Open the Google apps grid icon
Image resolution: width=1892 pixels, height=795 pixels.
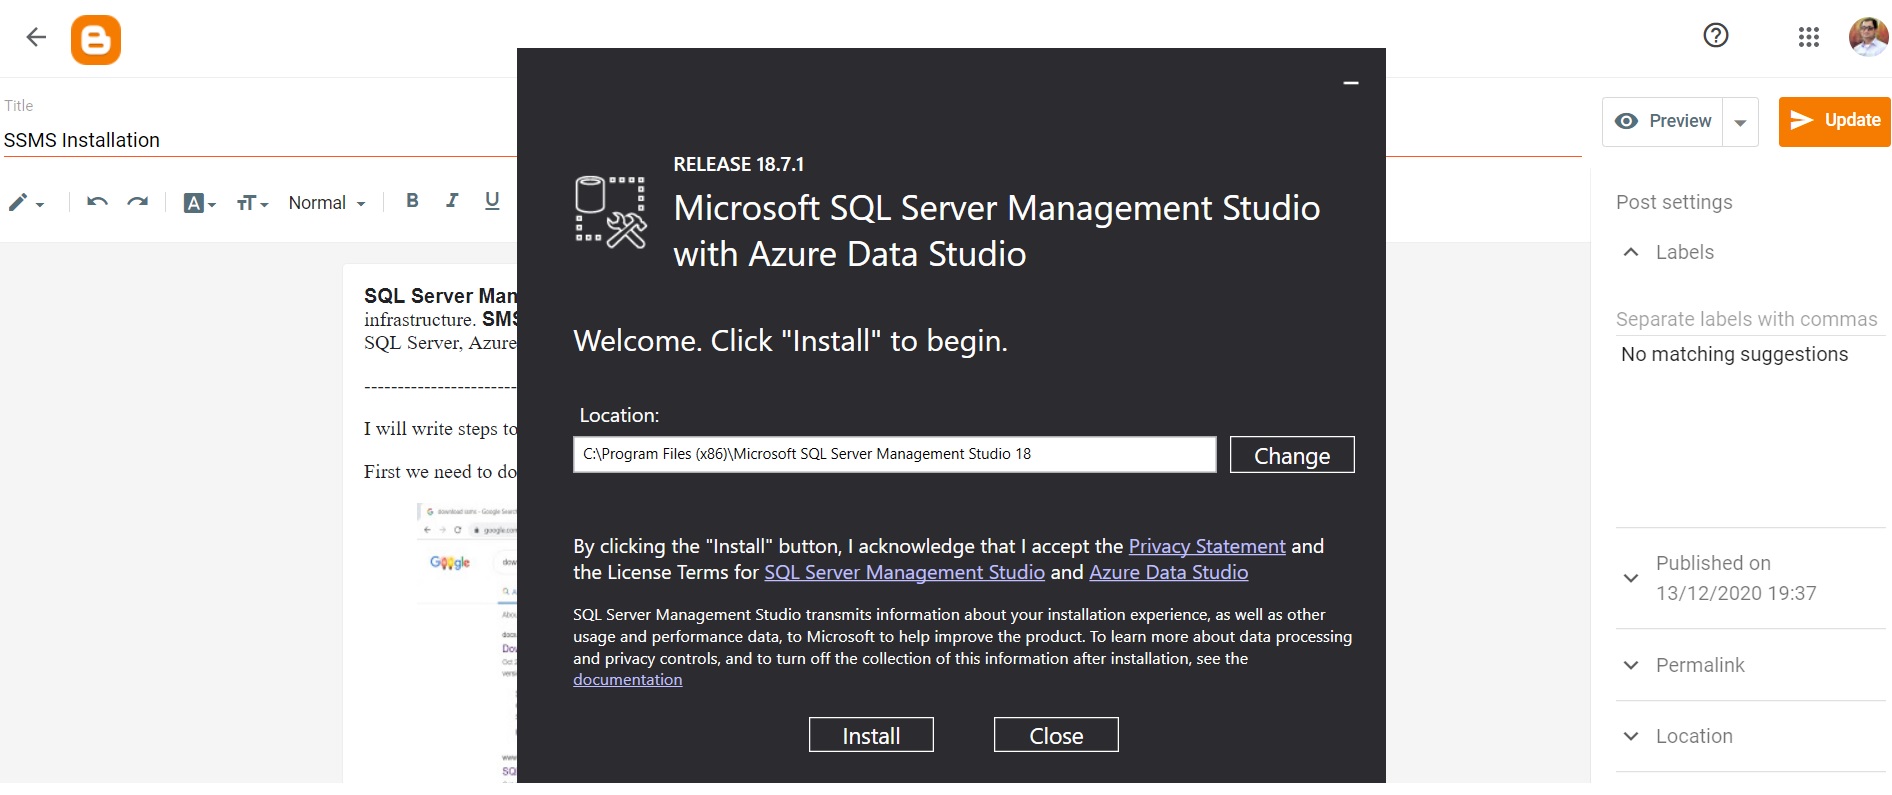pos(1808,37)
